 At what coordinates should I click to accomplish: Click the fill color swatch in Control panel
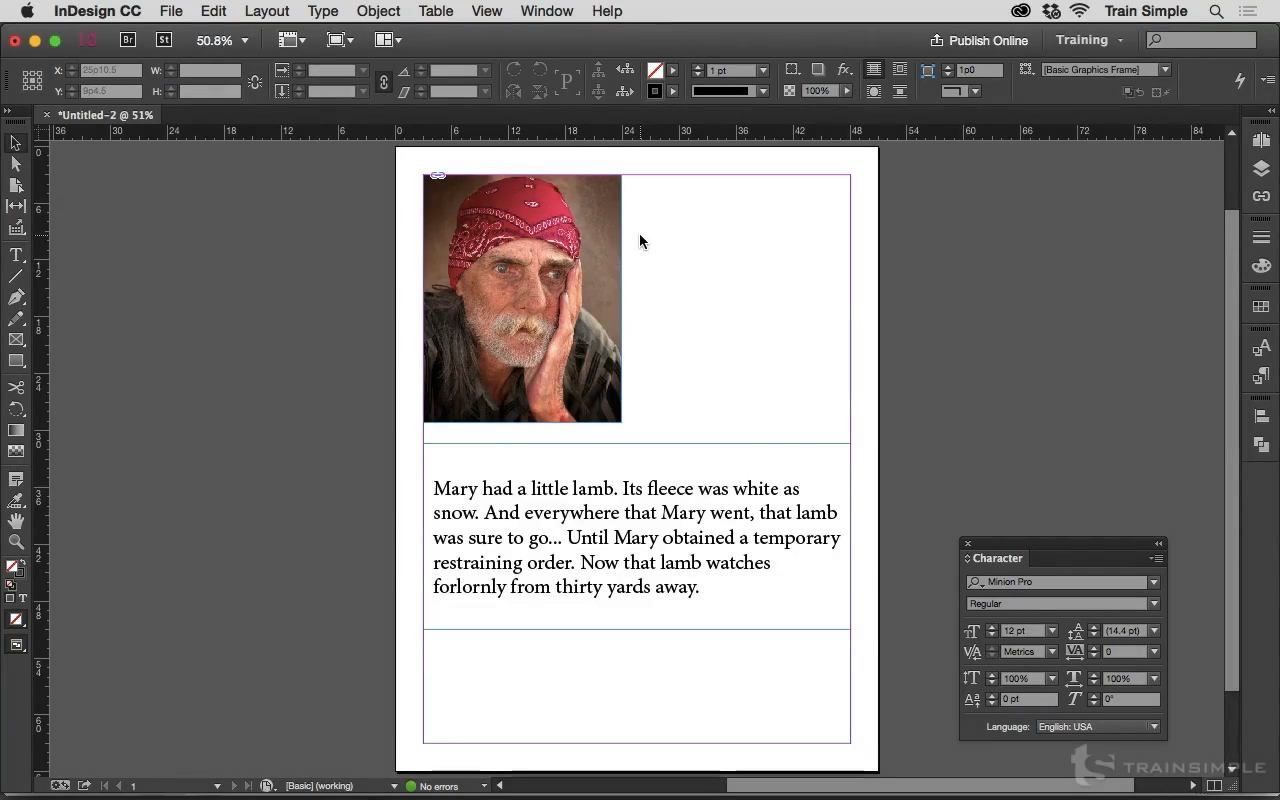click(655, 70)
